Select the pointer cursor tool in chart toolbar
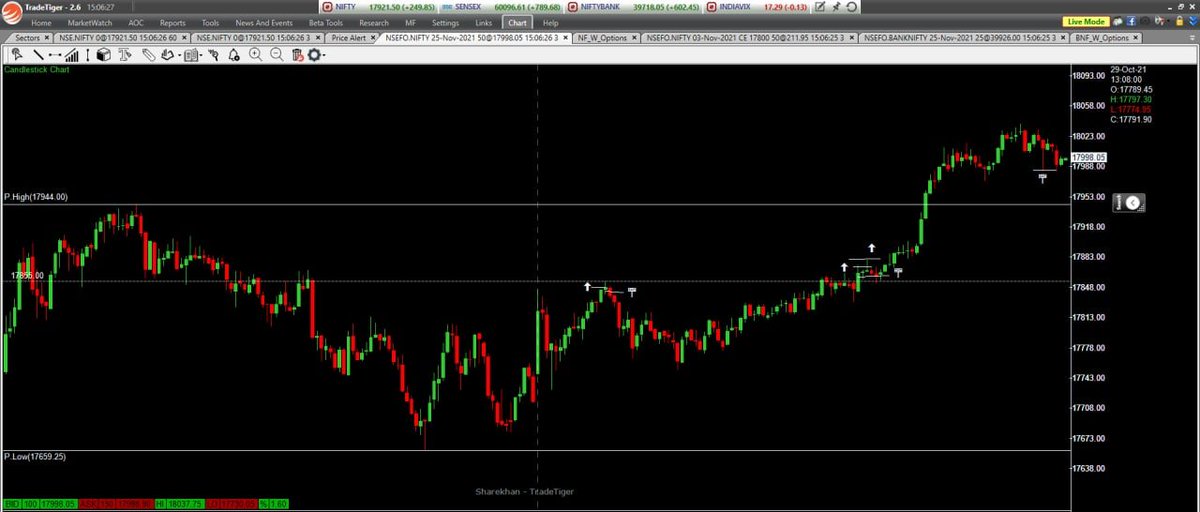 click(x=16, y=55)
